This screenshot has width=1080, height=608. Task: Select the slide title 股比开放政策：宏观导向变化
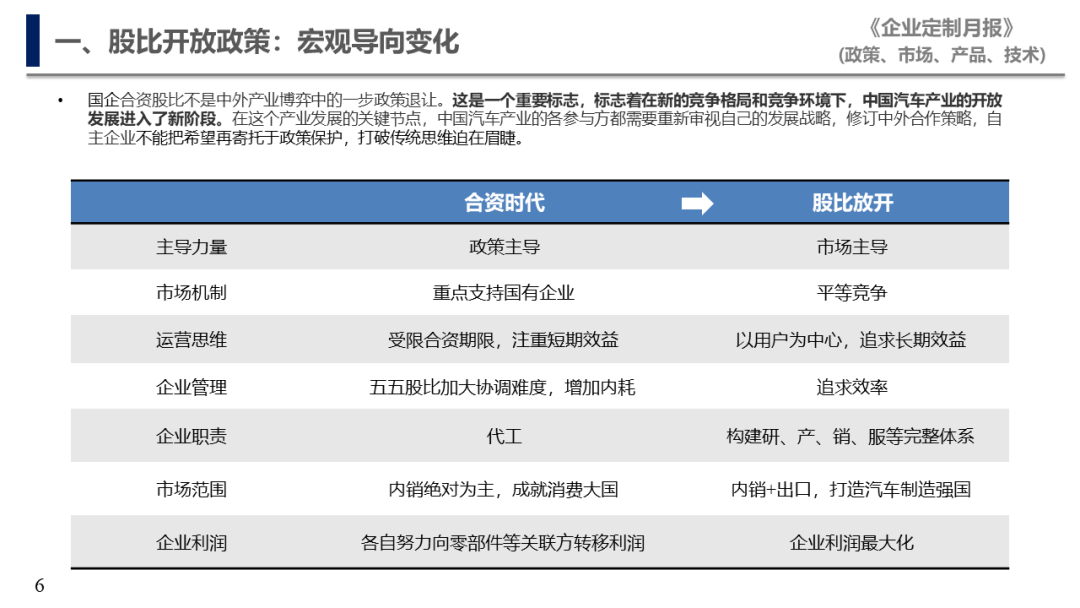coord(256,42)
